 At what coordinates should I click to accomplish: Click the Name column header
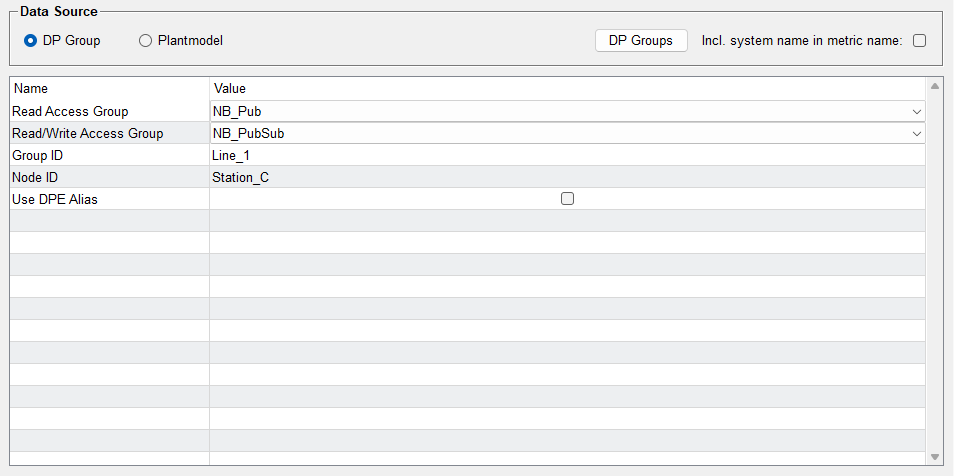tap(109, 89)
